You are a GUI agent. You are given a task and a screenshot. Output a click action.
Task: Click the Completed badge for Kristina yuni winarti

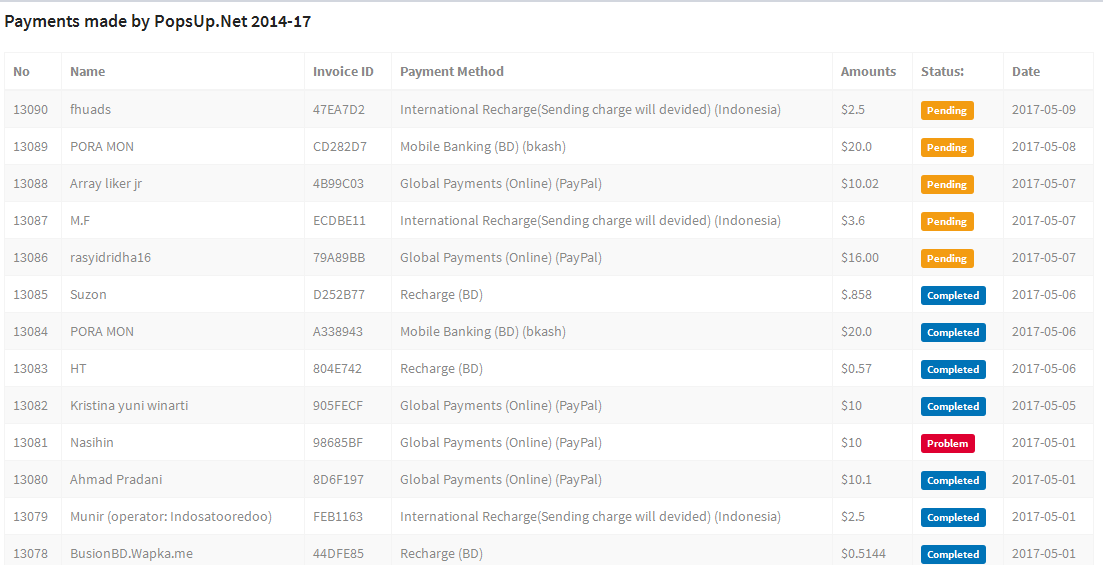point(953,406)
